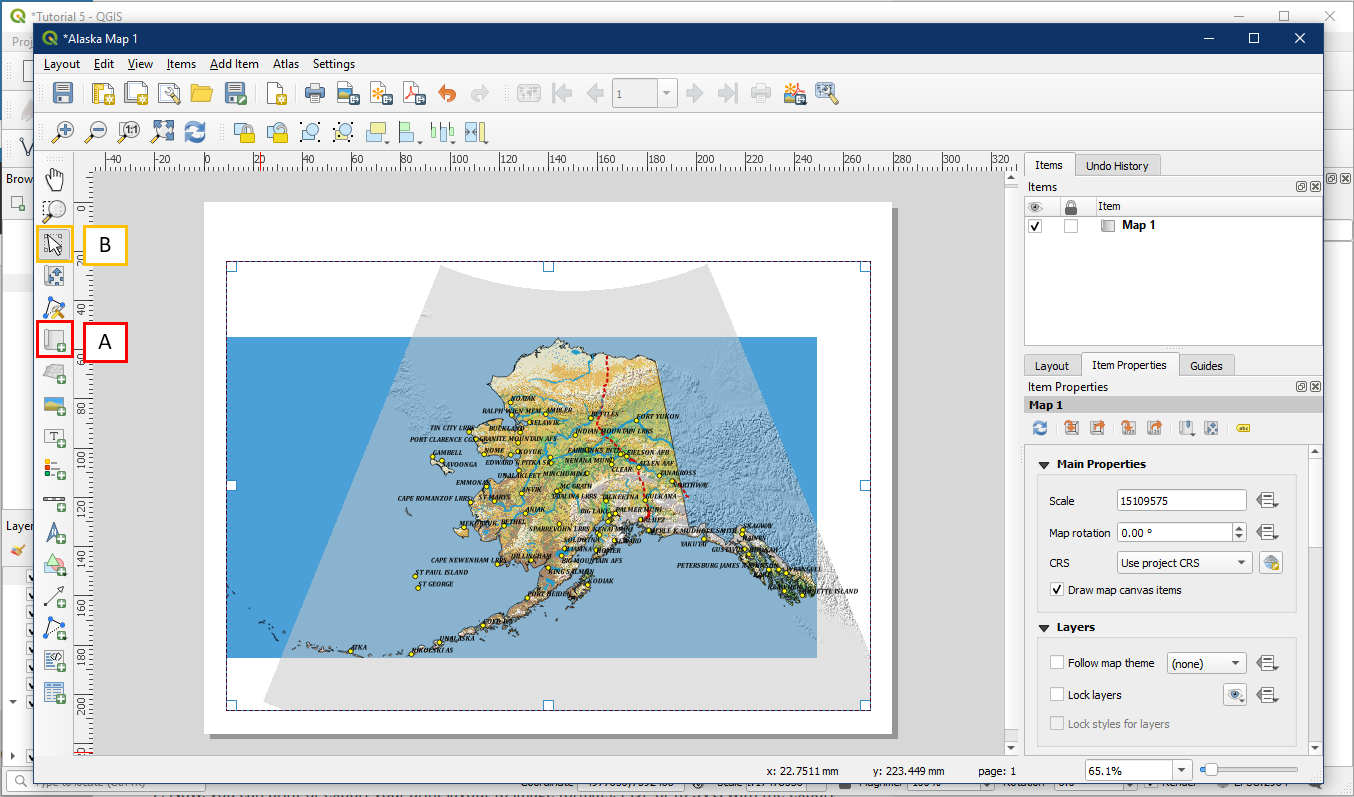Toggle visibility checkbox for Map 1
Viewport: 1354px width, 797px height.
[1035, 226]
